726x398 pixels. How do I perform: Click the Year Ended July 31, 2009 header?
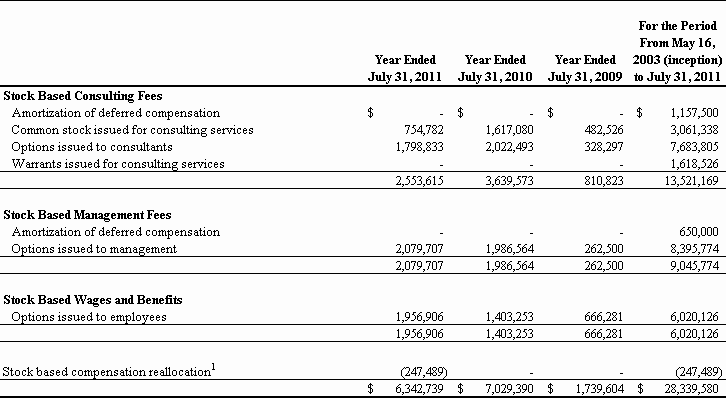click(x=585, y=68)
